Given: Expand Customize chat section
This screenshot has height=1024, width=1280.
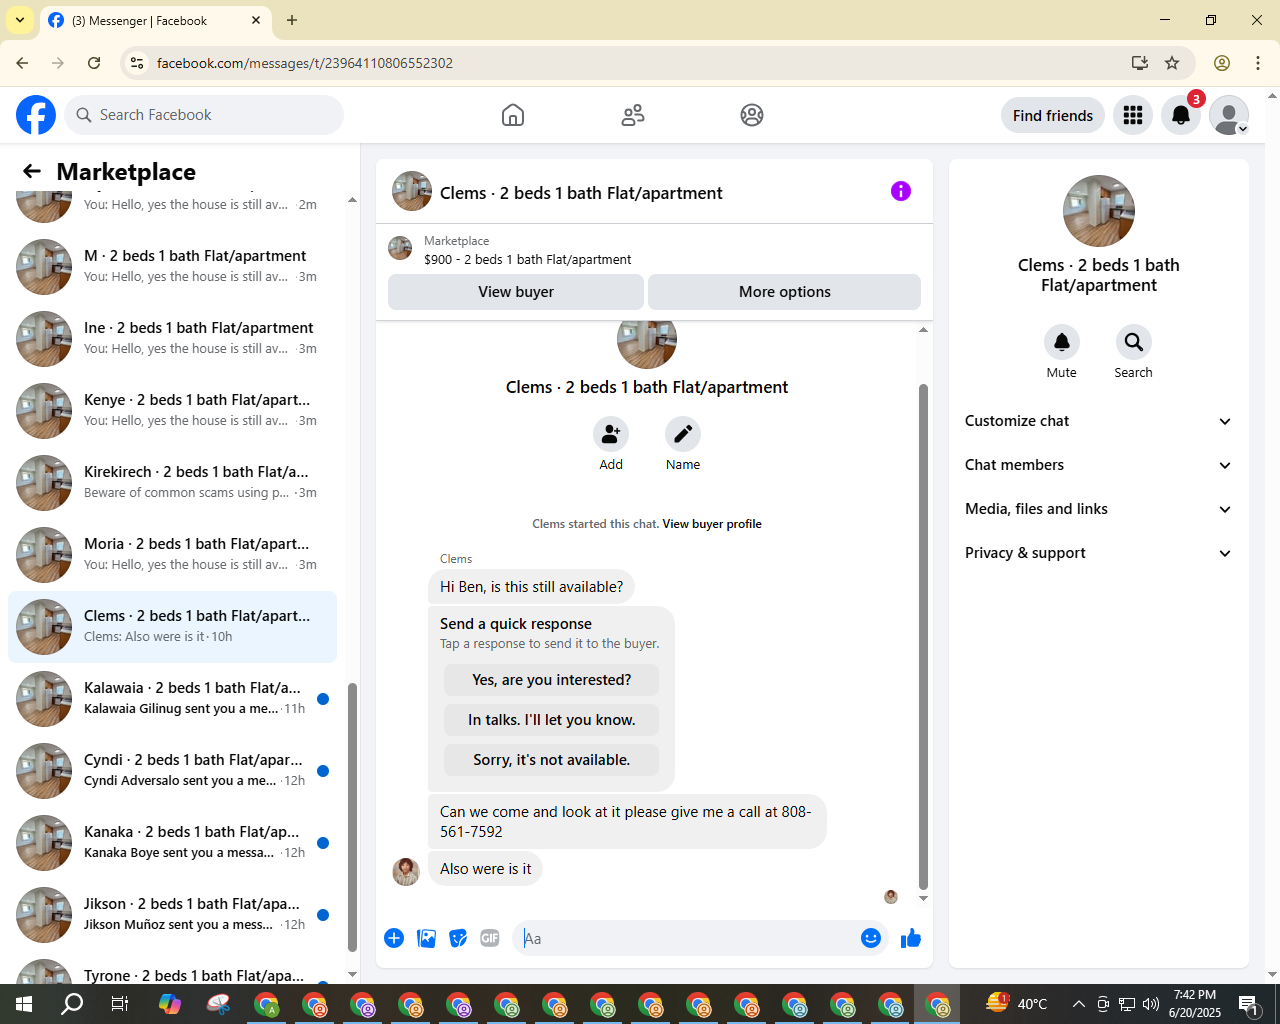Looking at the screenshot, I should pyautogui.click(x=1098, y=421).
